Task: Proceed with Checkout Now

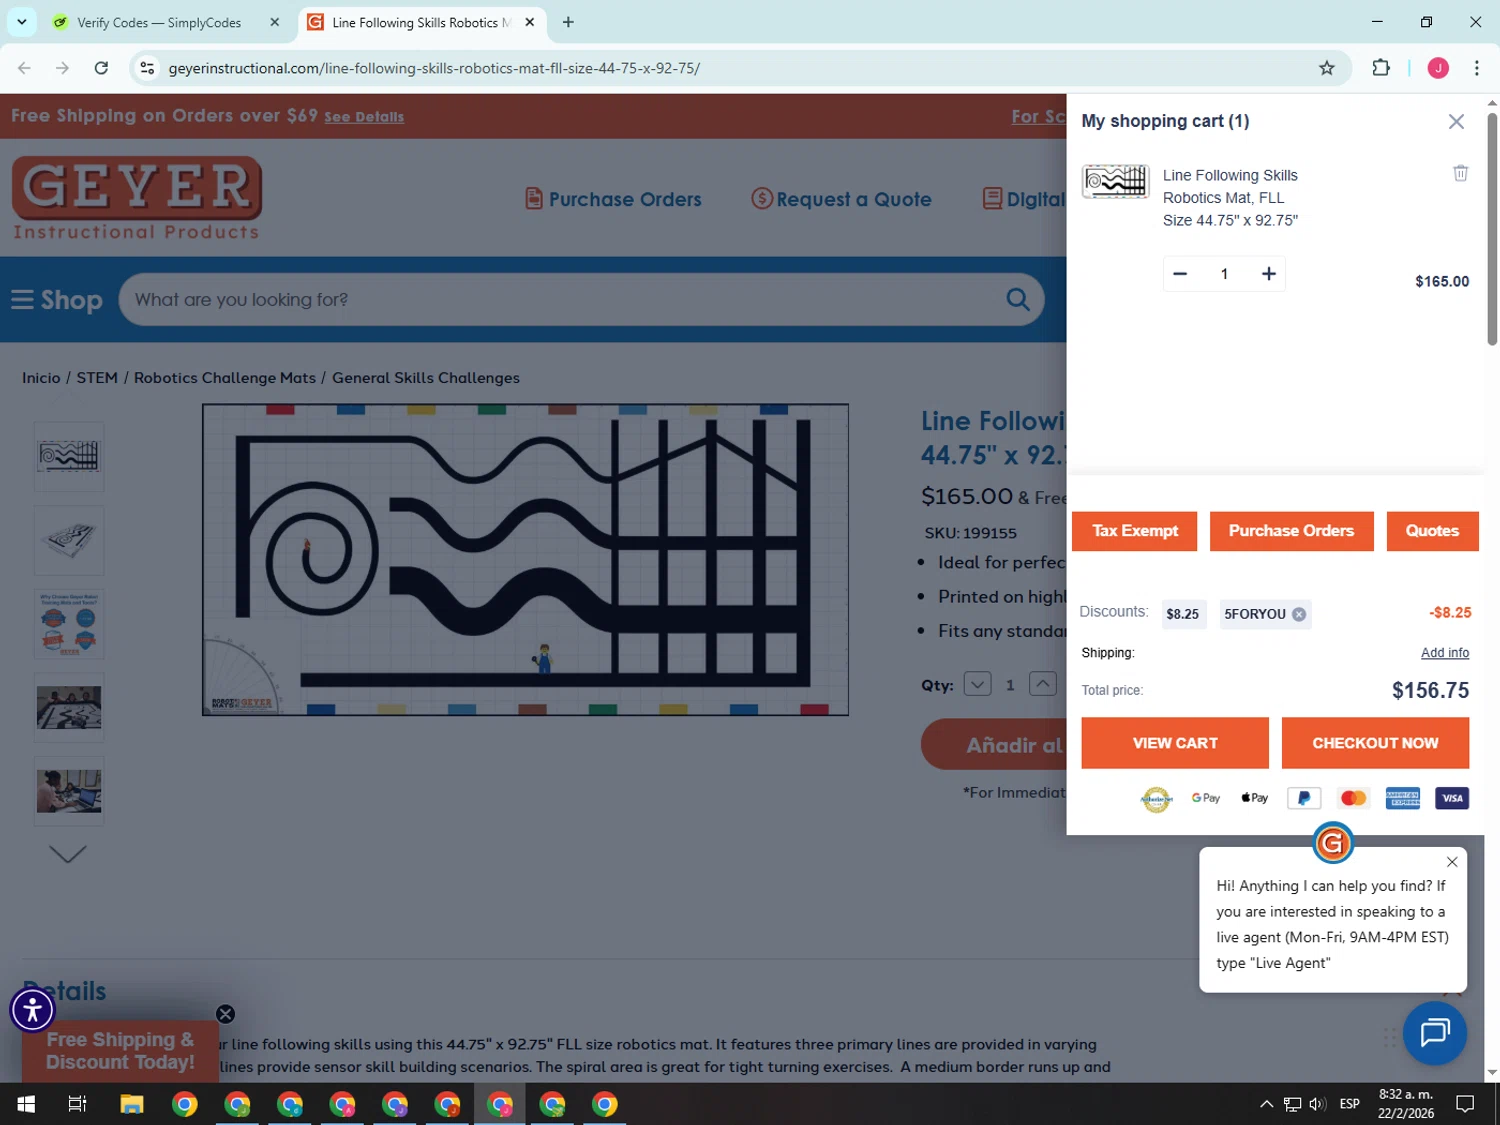Action: (x=1375, y=743)
